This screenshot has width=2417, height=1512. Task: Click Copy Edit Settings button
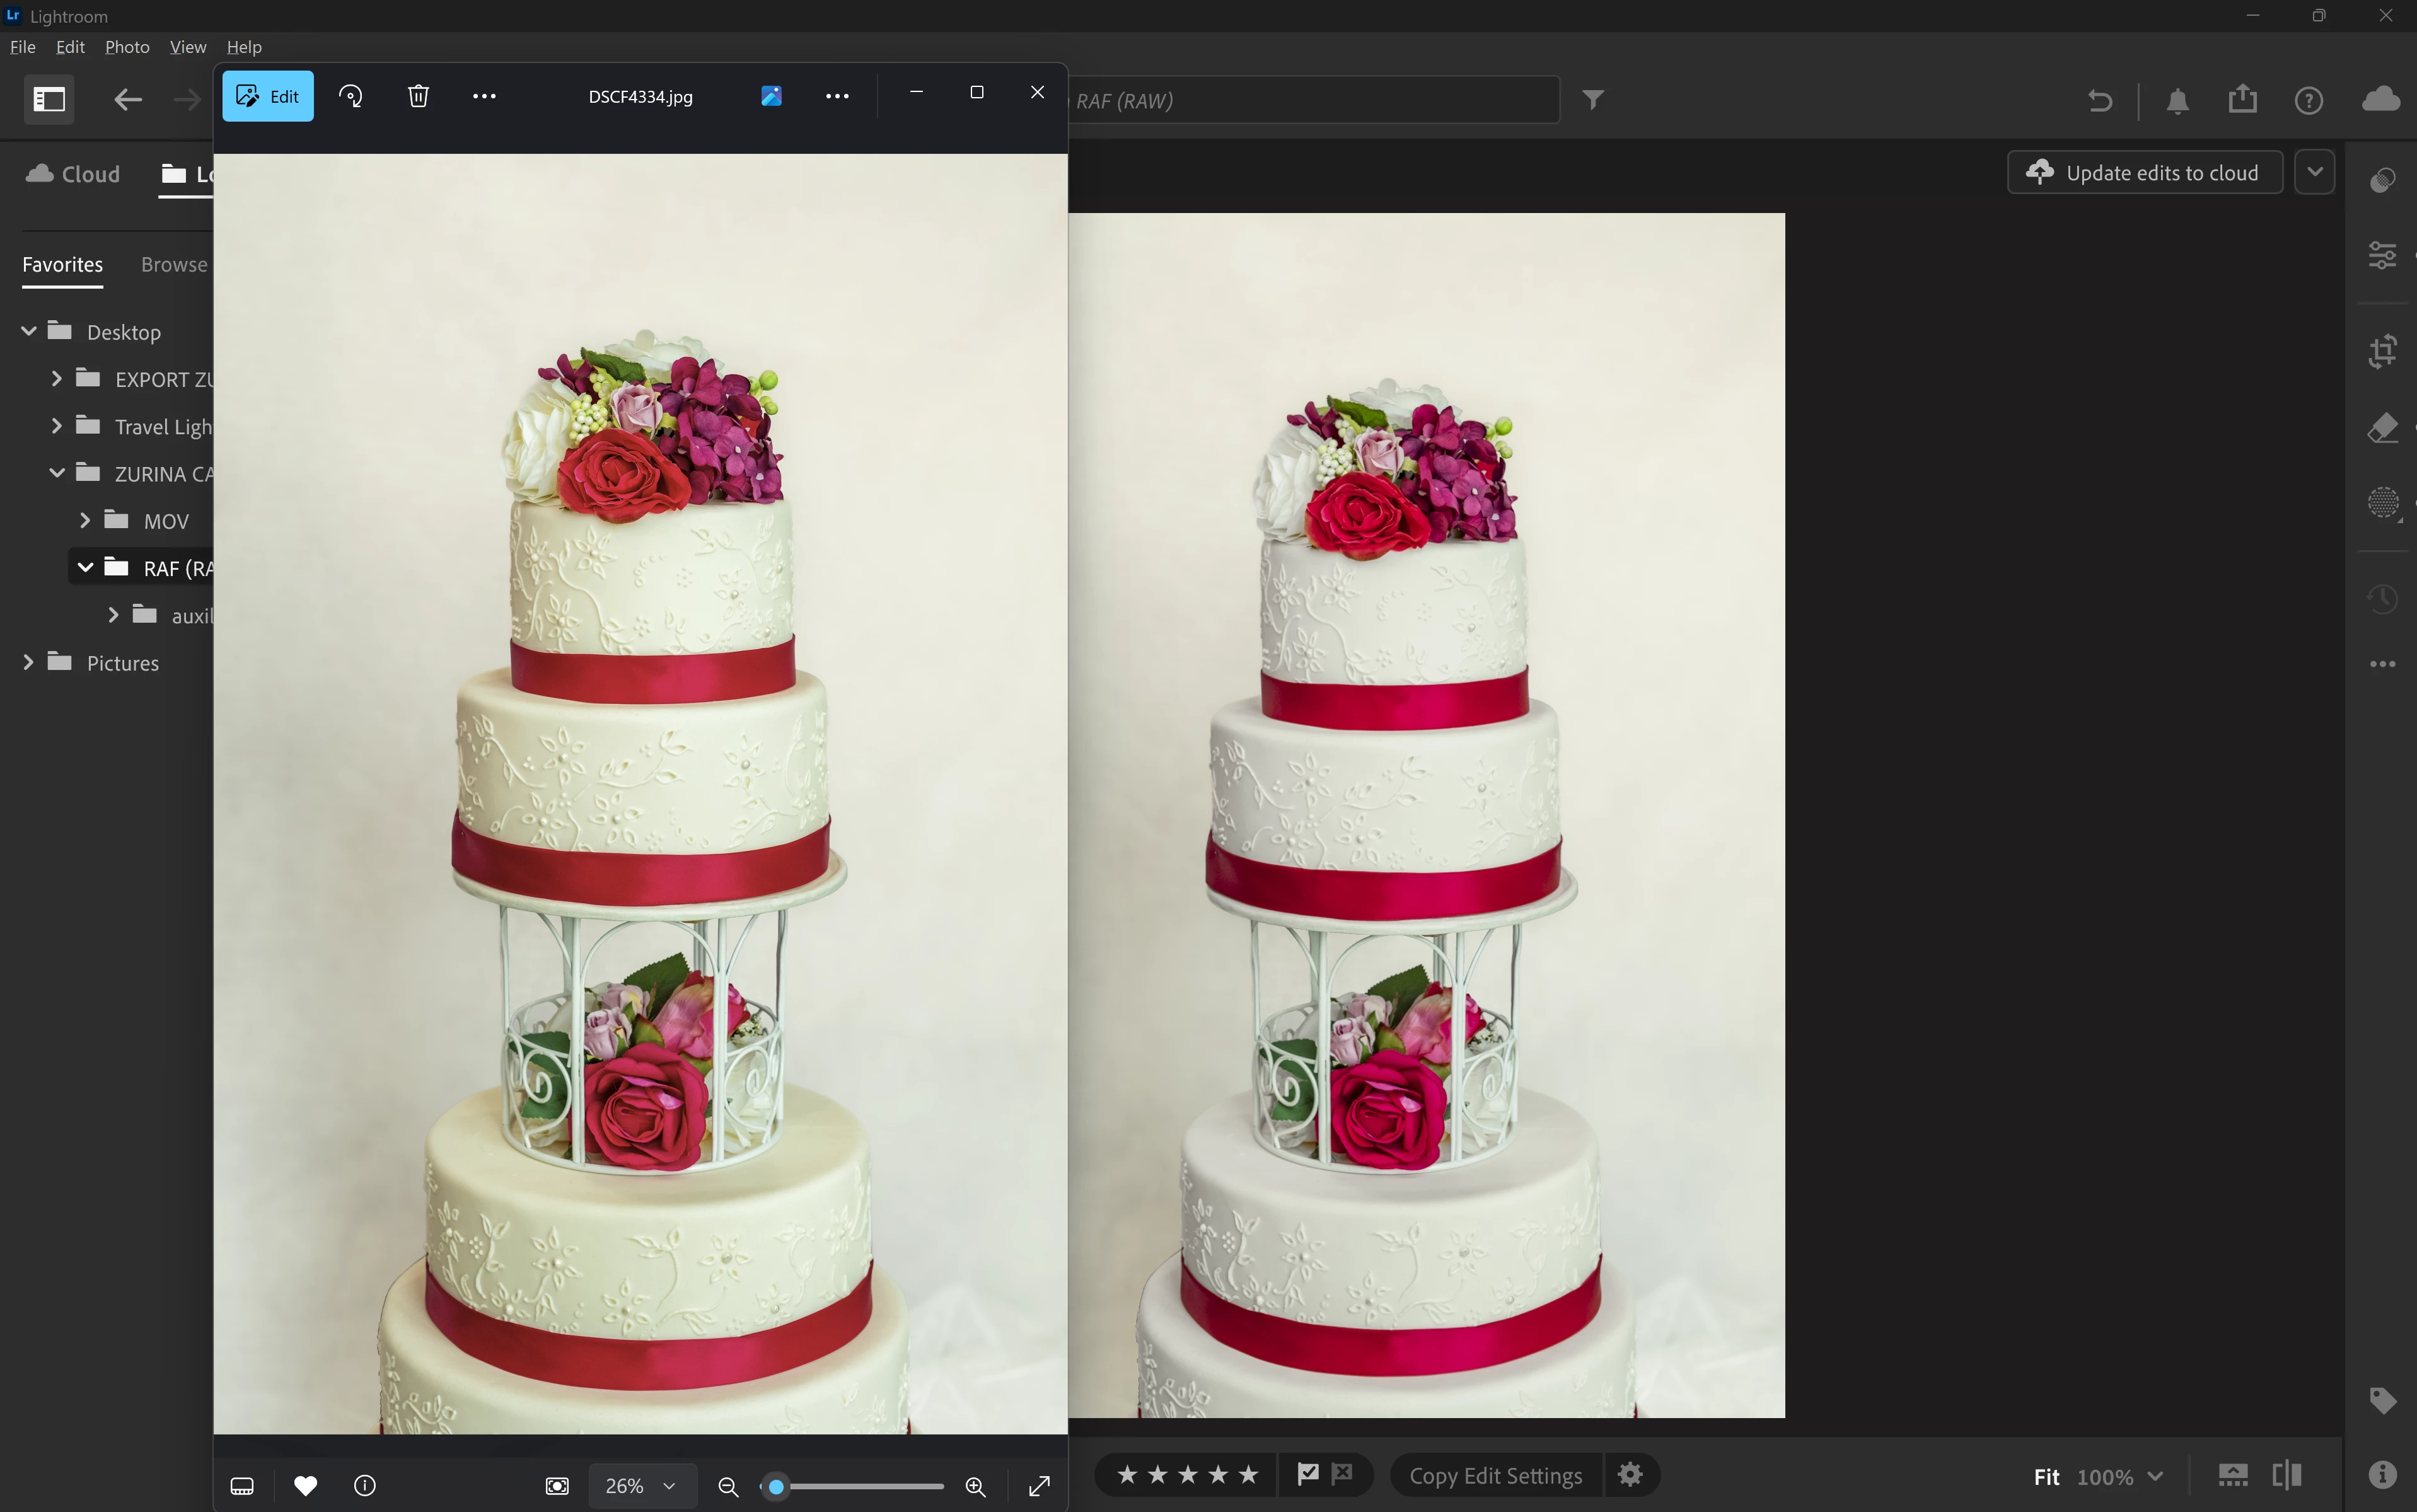coord(1495,1476)
